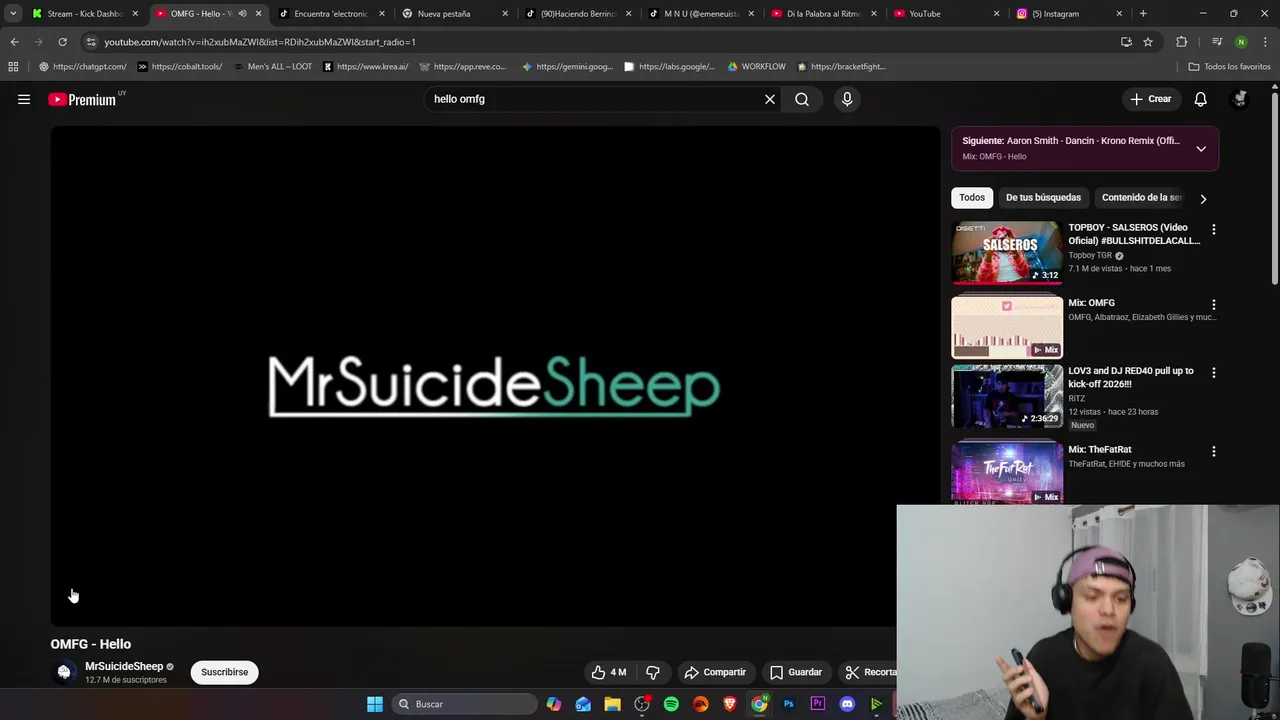Click the Suscribirse button

click(224, 672)
